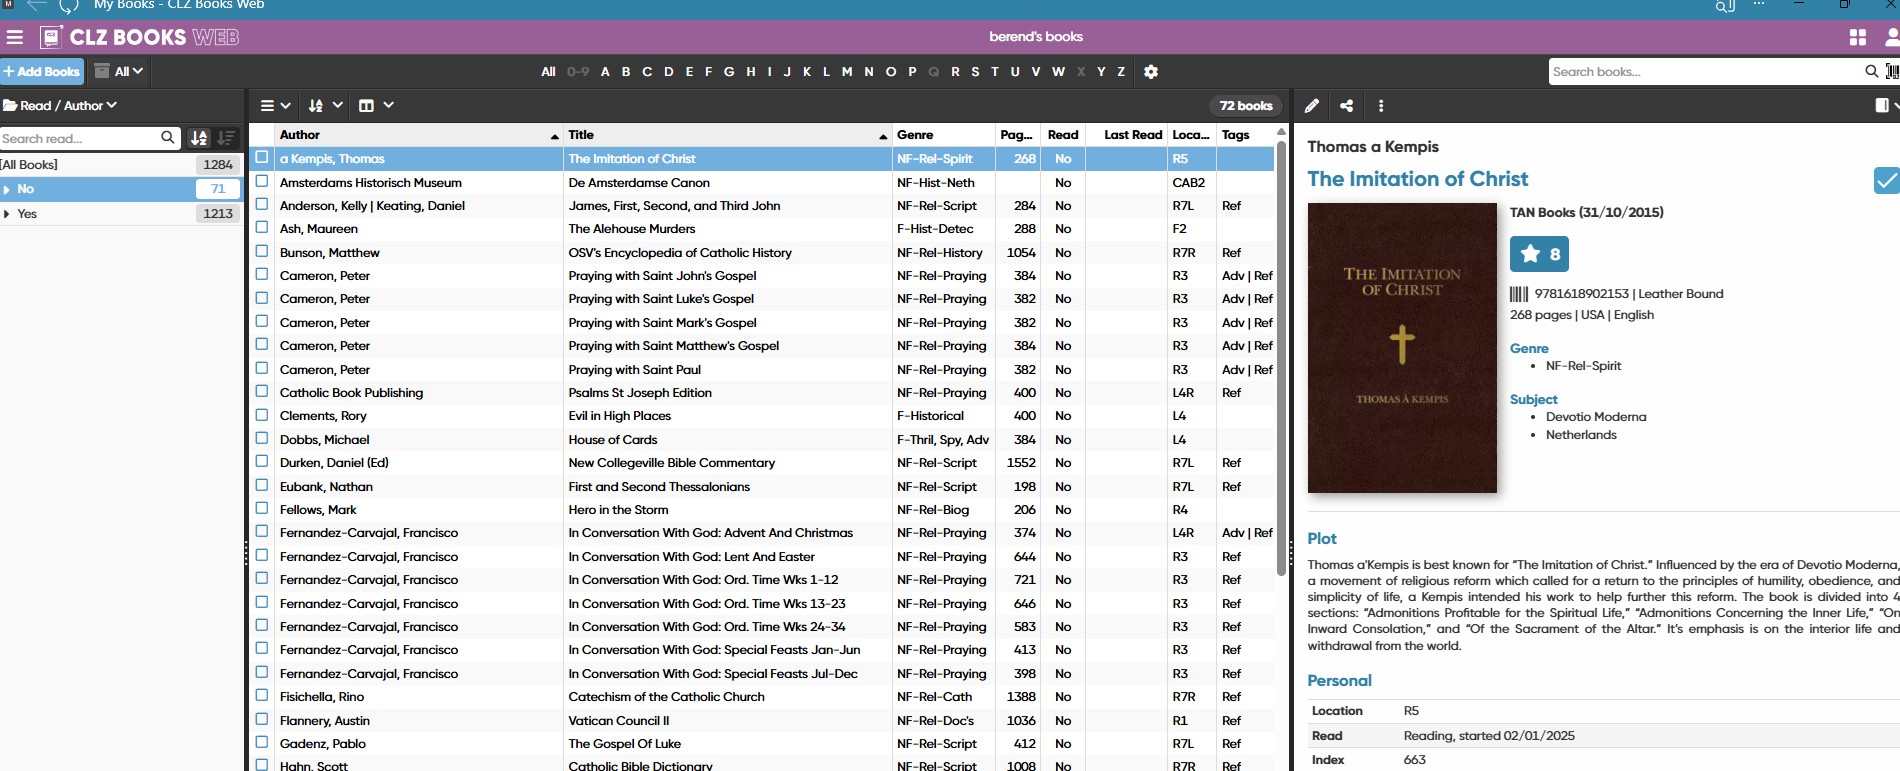
Task: Click the barcode scan icon
Action: tap(1891, 72)
